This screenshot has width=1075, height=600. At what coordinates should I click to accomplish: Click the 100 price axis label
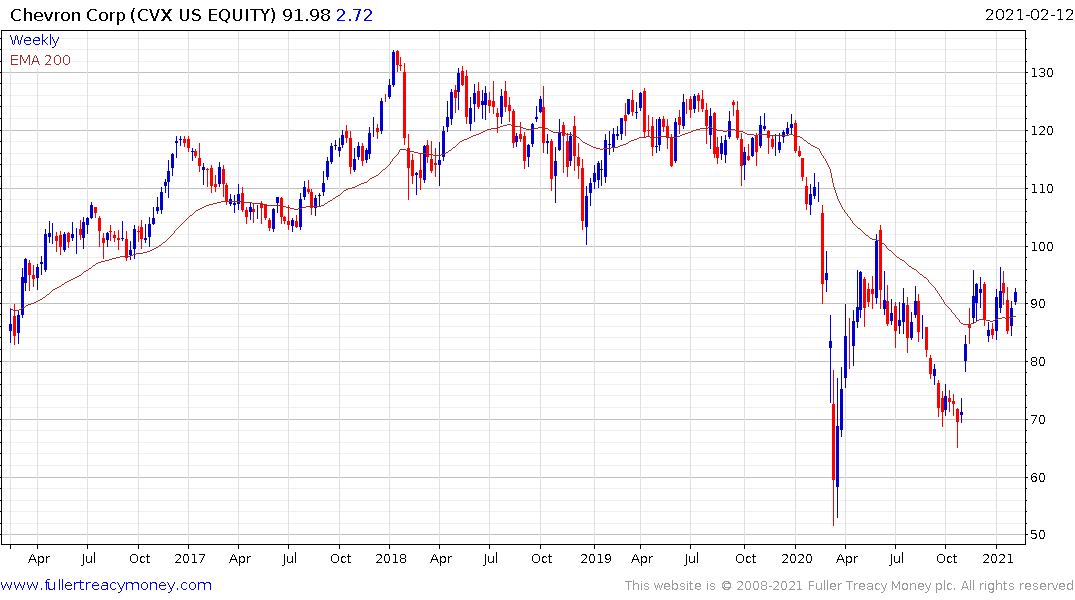pos(1042,246)
